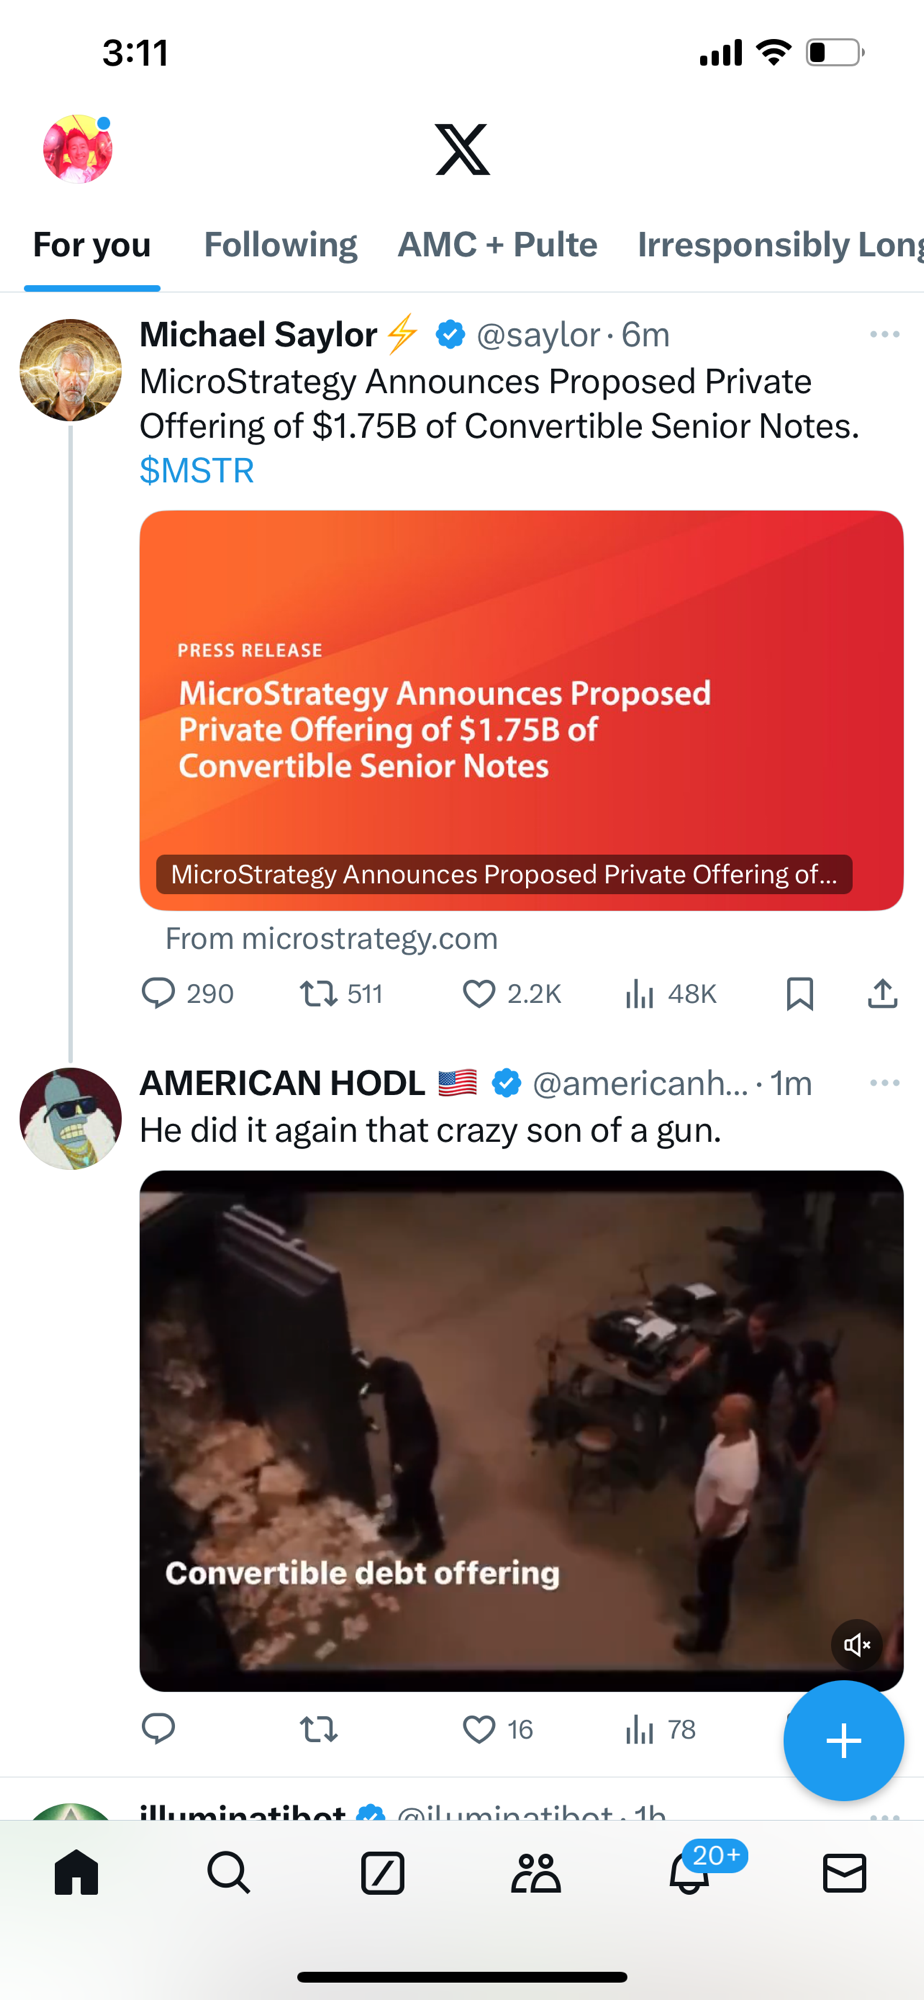The height and width of the screenshot is (2000, 924).
Task: Switch to the Following tab
Action: coord(280,245)
